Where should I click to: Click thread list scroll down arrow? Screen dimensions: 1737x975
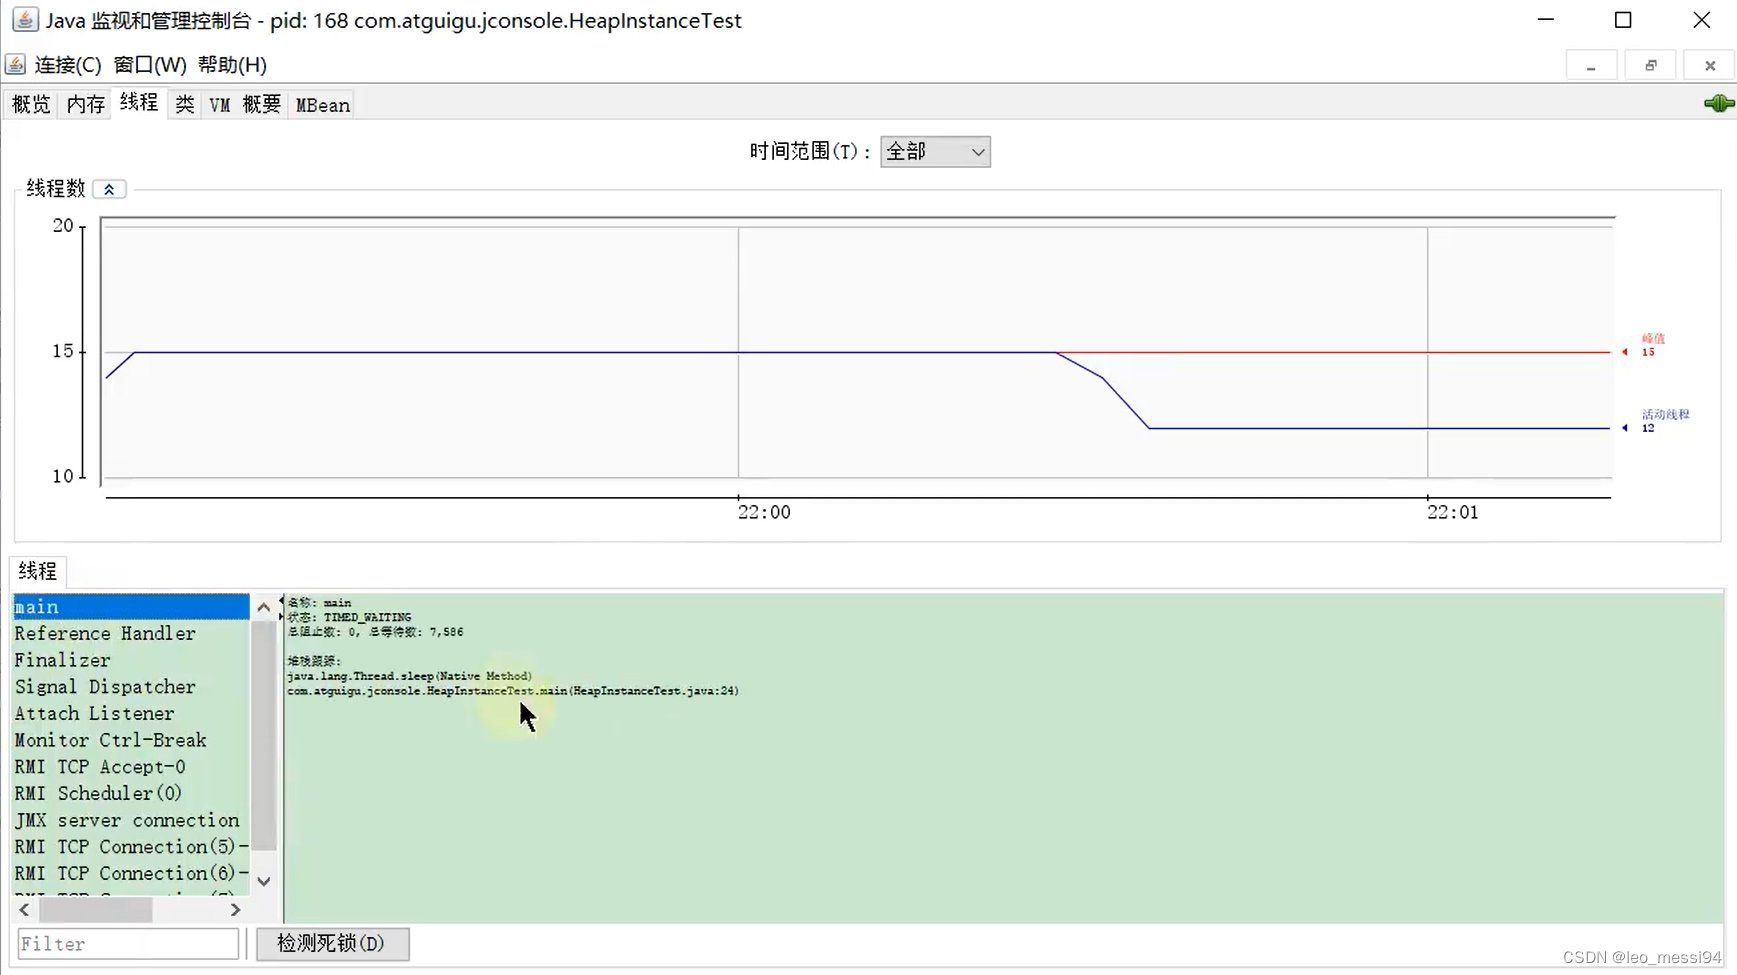coord(264,881)
